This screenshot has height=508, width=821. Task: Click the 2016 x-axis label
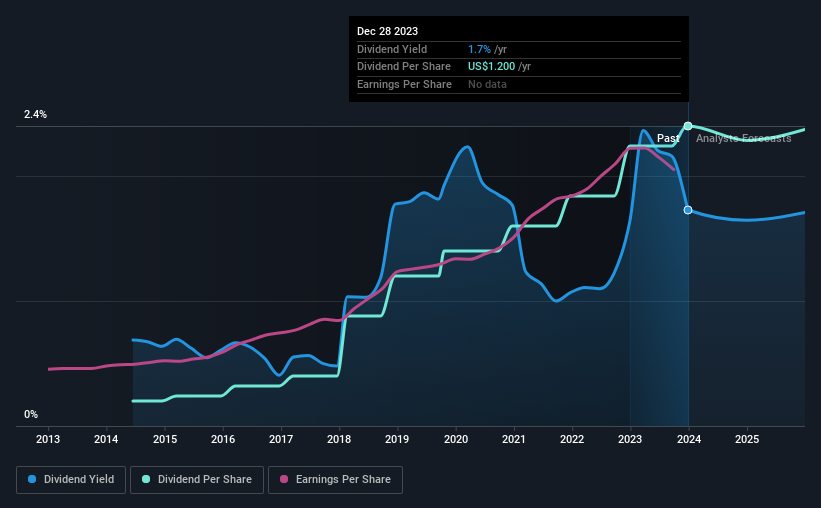[223, 439]
